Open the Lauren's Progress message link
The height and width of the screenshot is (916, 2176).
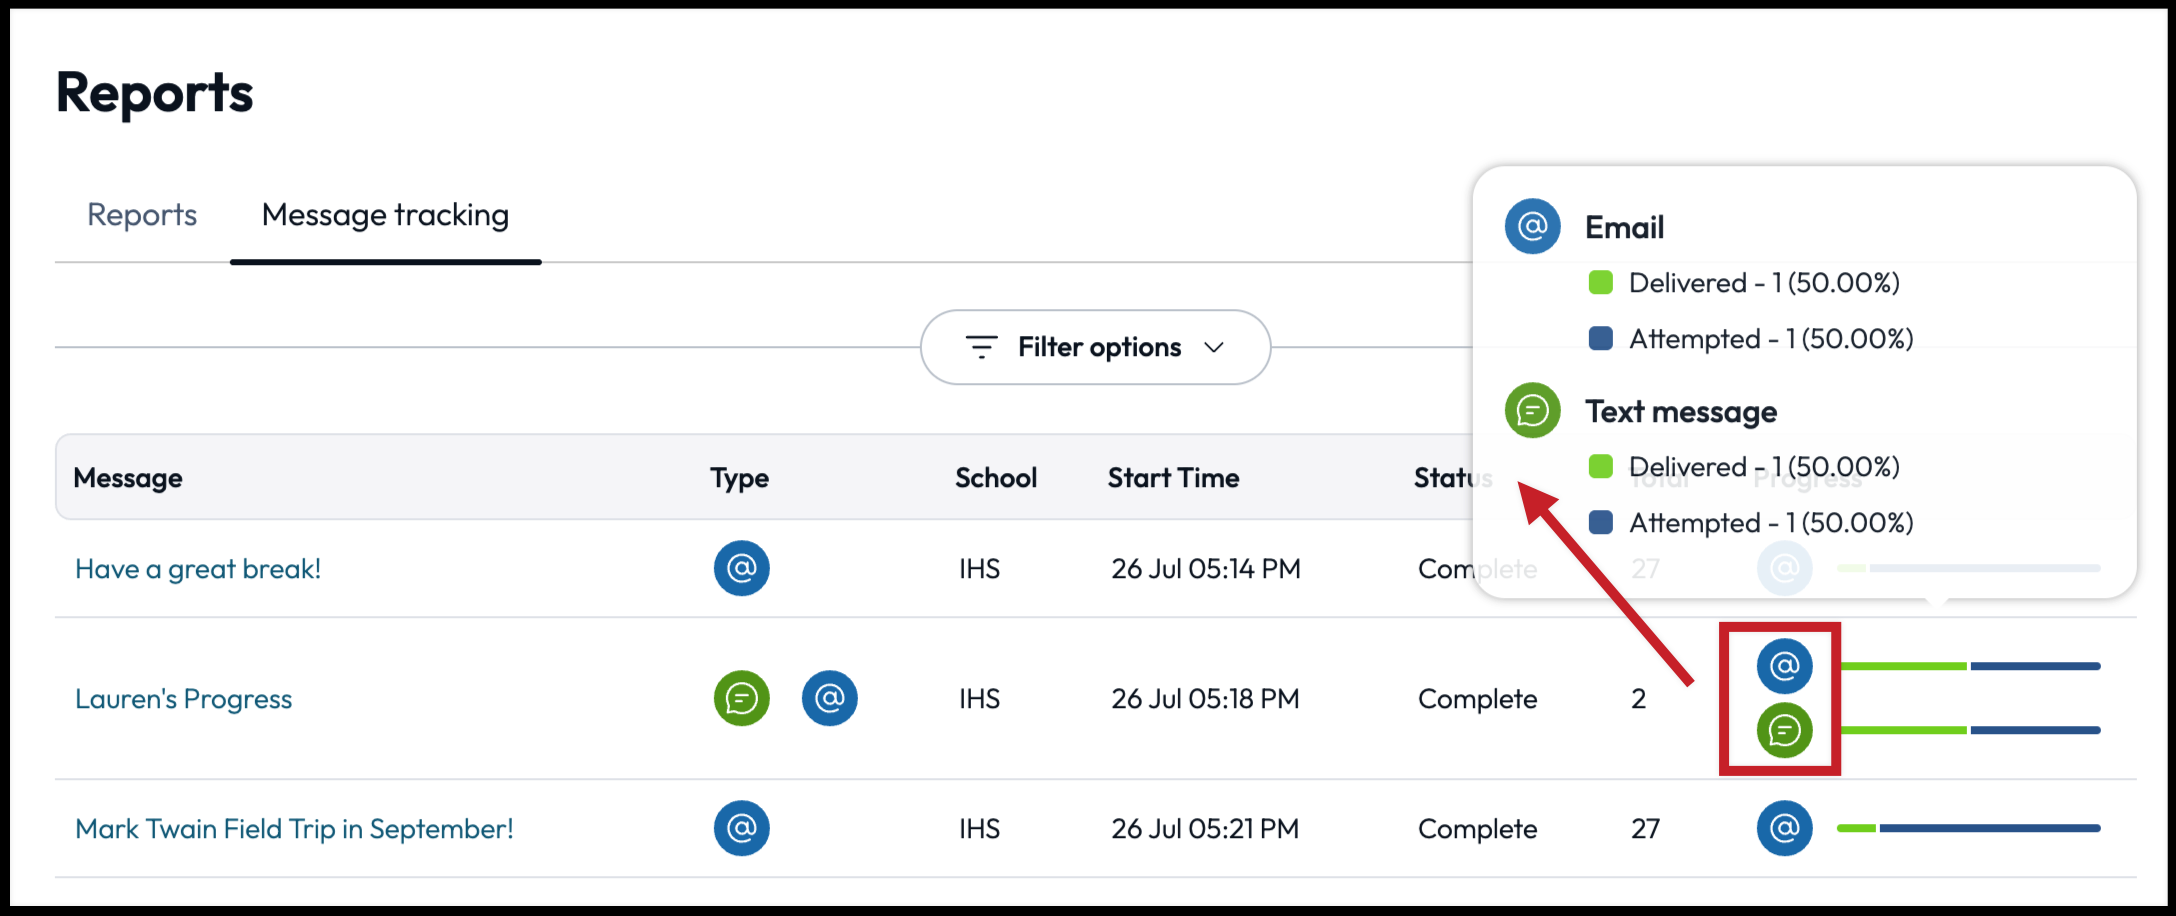point(184,699)
